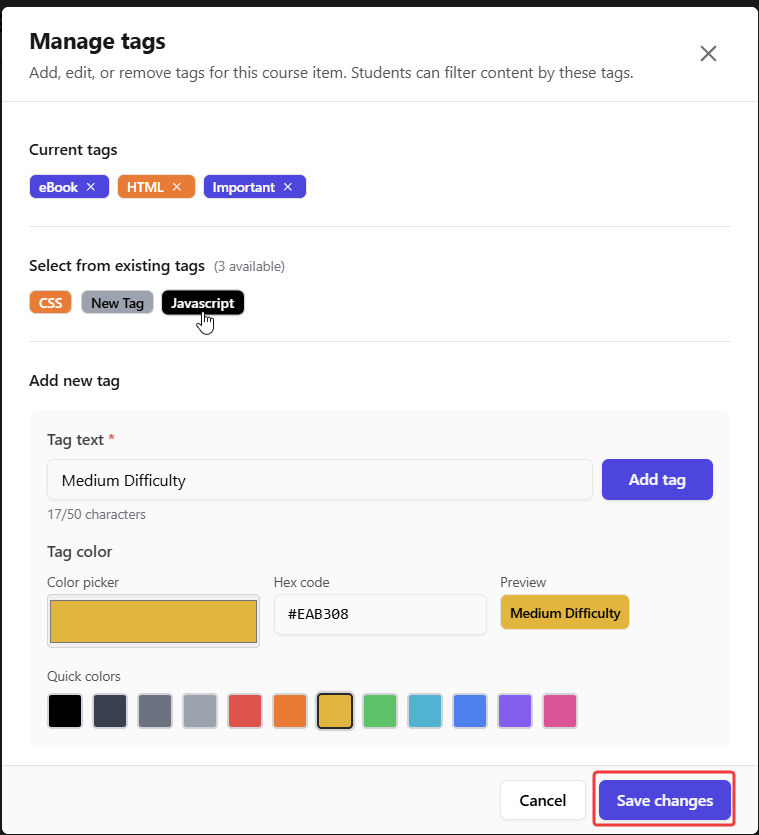Viewport: 759px width, 835px height.
Task: Click the Add tag button
Action: click(657, 480)
